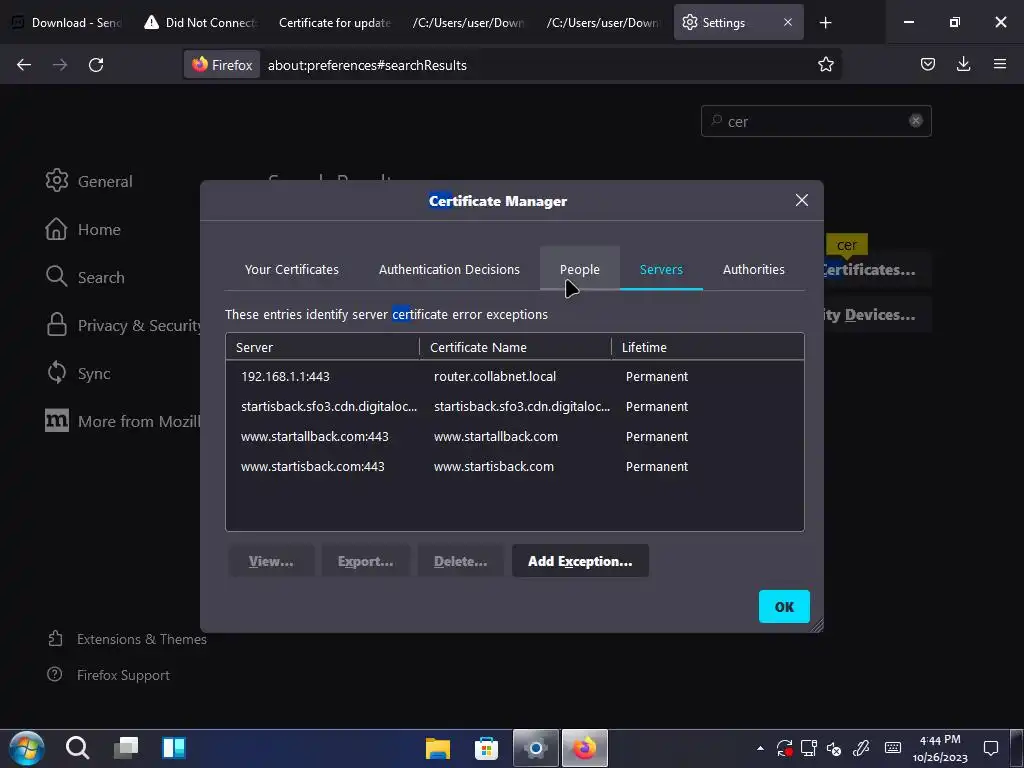Close the Certificate Manager dialog

tap(802, 200)
